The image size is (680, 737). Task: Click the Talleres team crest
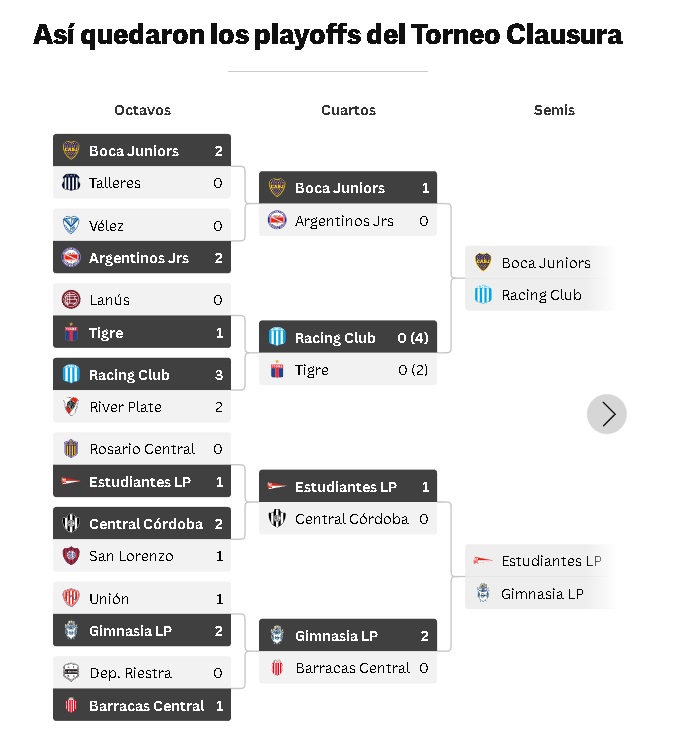[71, 183]
